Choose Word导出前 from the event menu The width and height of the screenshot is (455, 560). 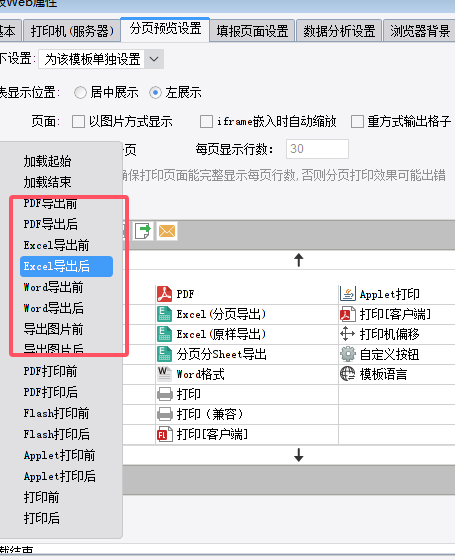(54, 287)
